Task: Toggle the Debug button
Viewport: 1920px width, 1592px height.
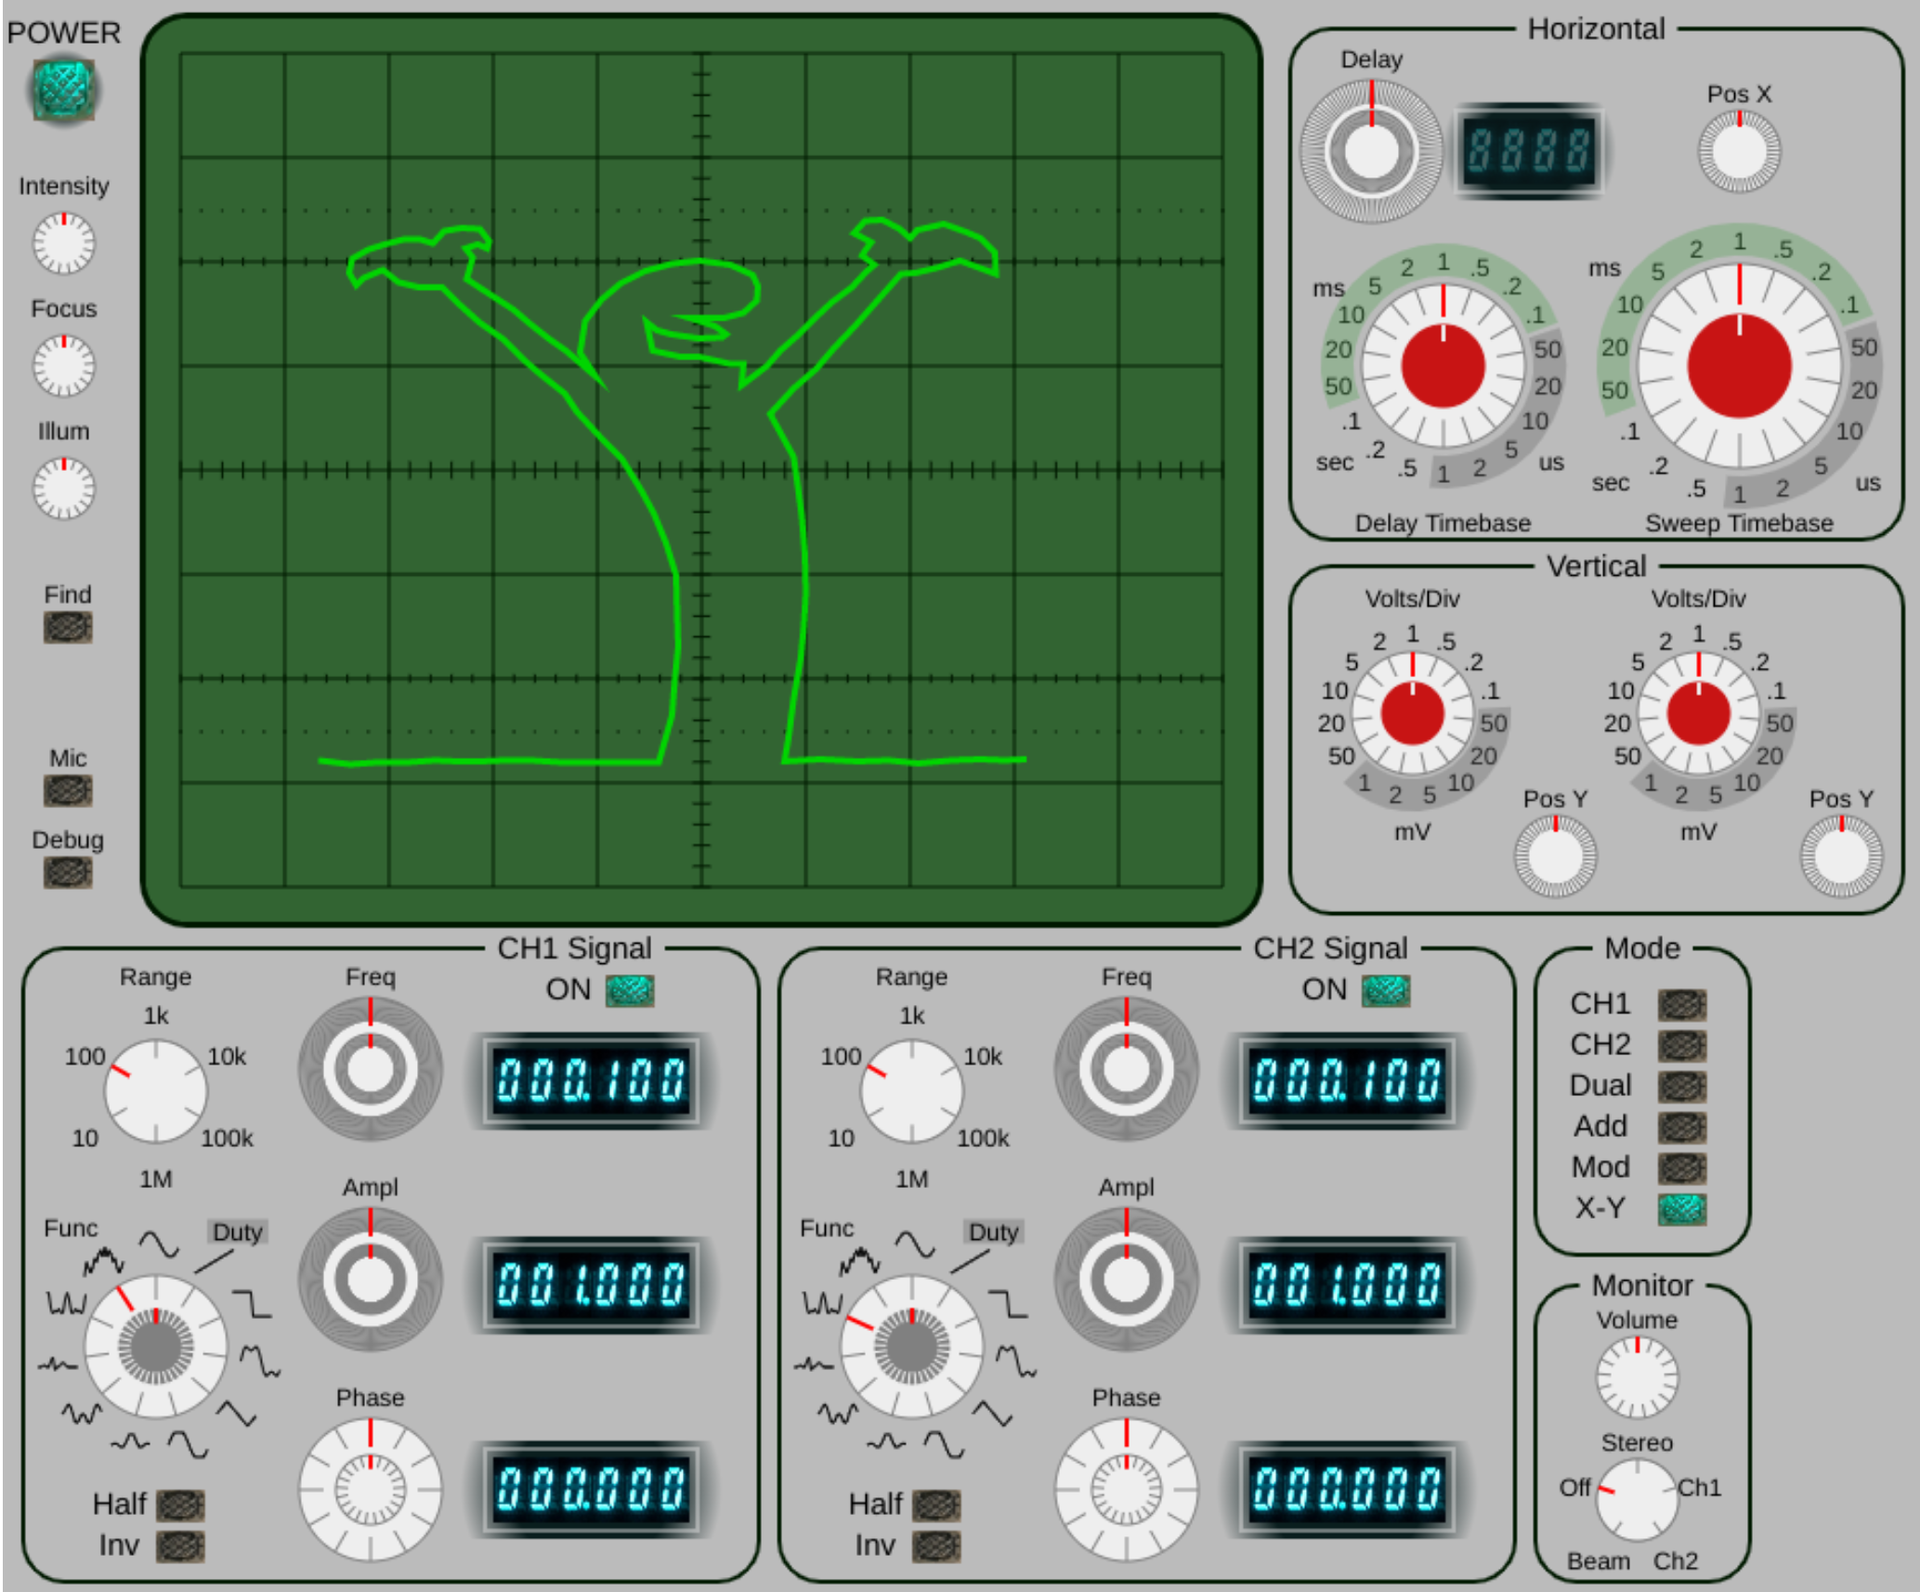Action: pos(67,872)
